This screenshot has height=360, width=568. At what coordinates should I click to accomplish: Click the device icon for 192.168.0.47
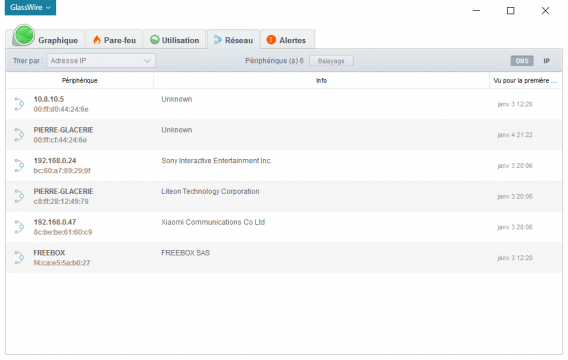tap(19, 227)
